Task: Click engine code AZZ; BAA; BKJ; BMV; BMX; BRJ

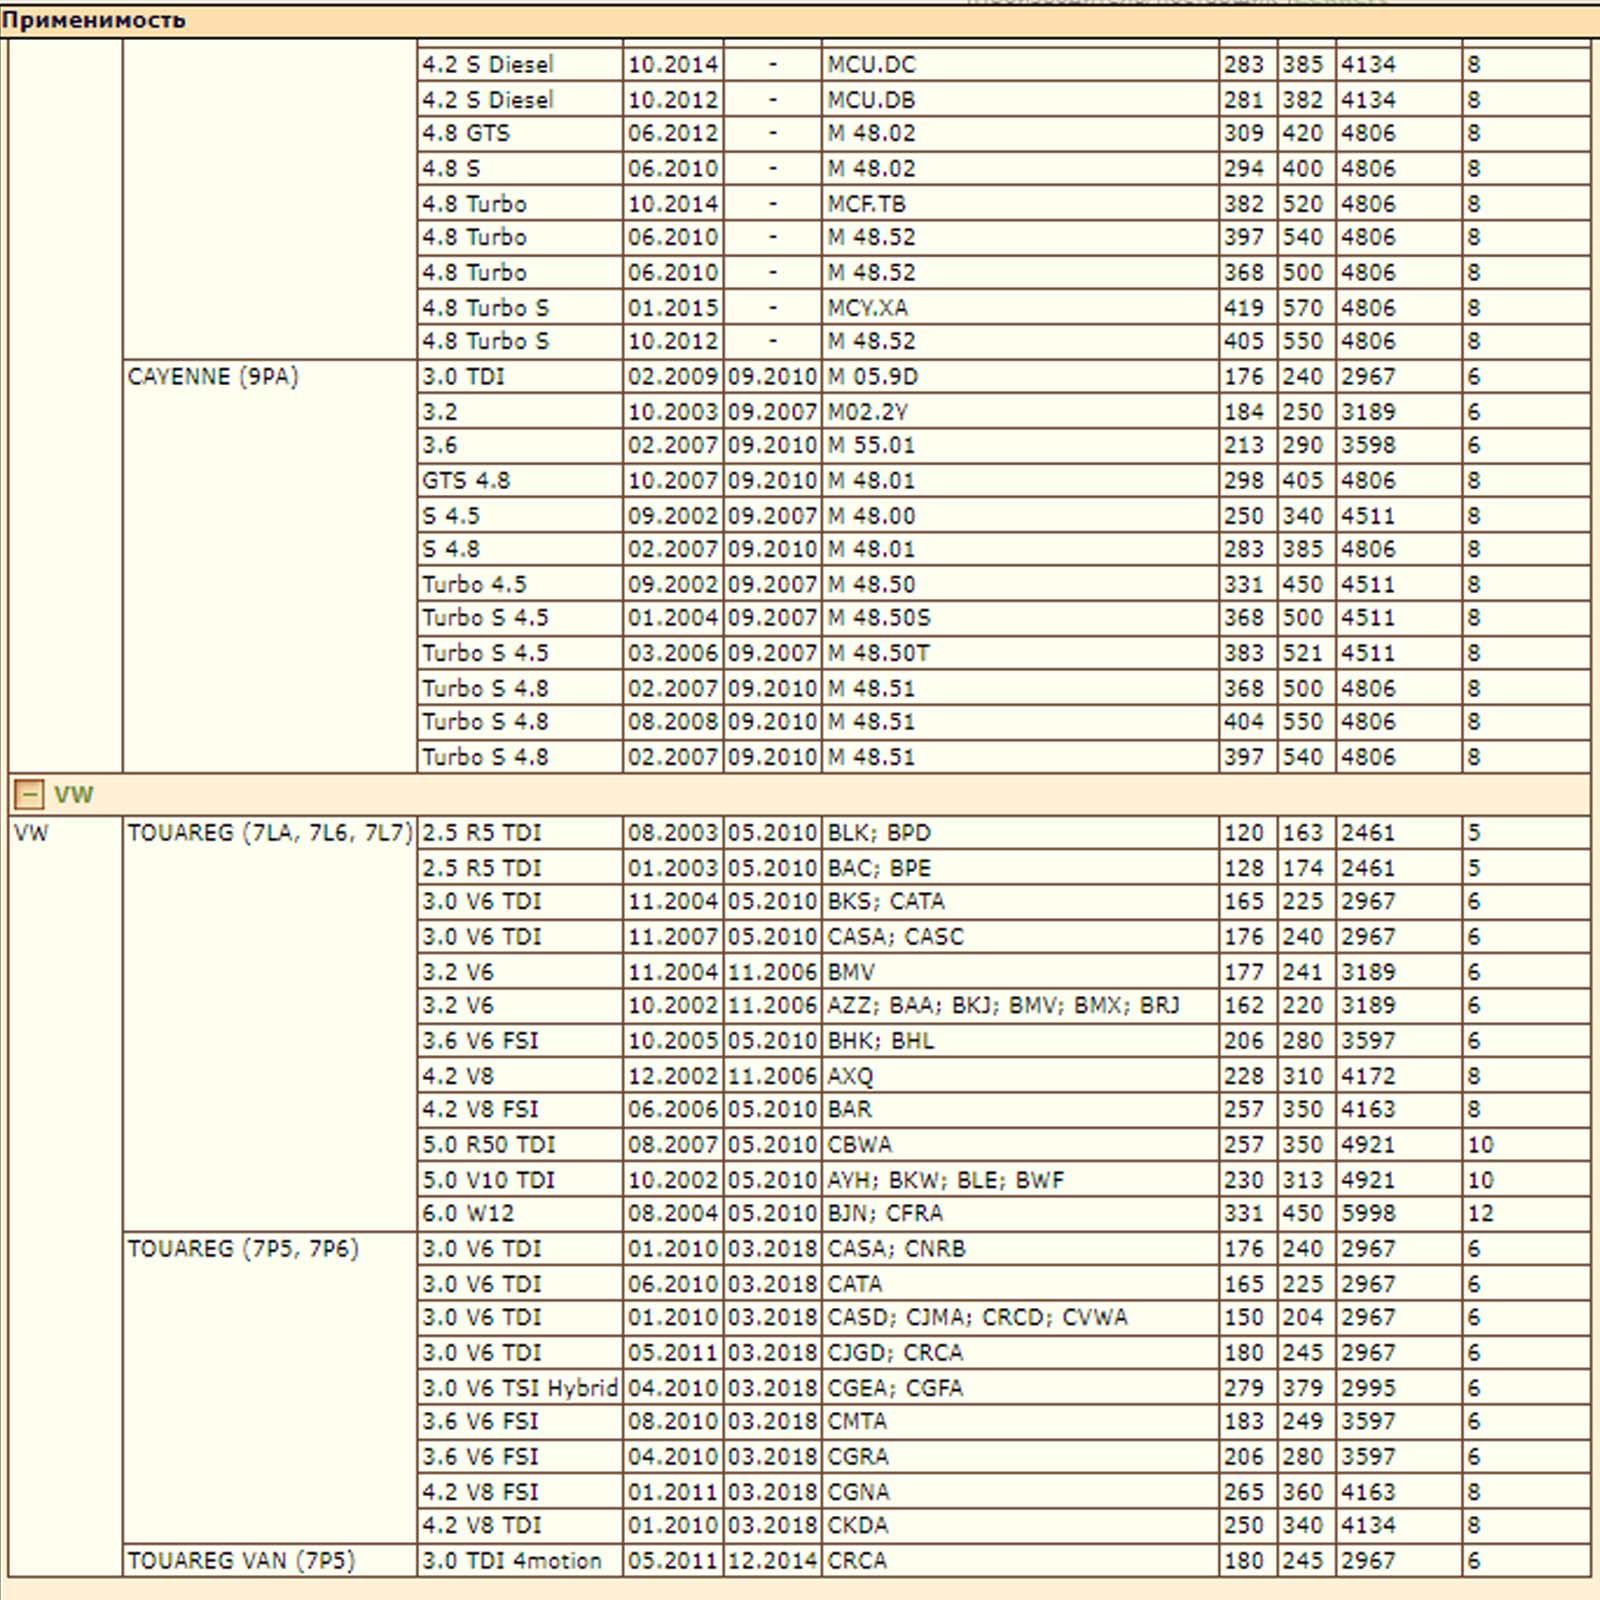Action: [x=1003, y=1006]
